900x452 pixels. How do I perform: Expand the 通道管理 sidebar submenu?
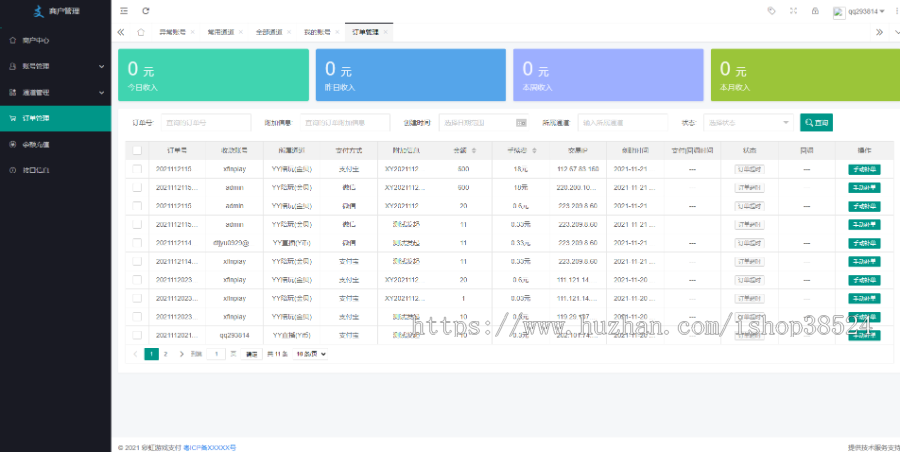102,92
